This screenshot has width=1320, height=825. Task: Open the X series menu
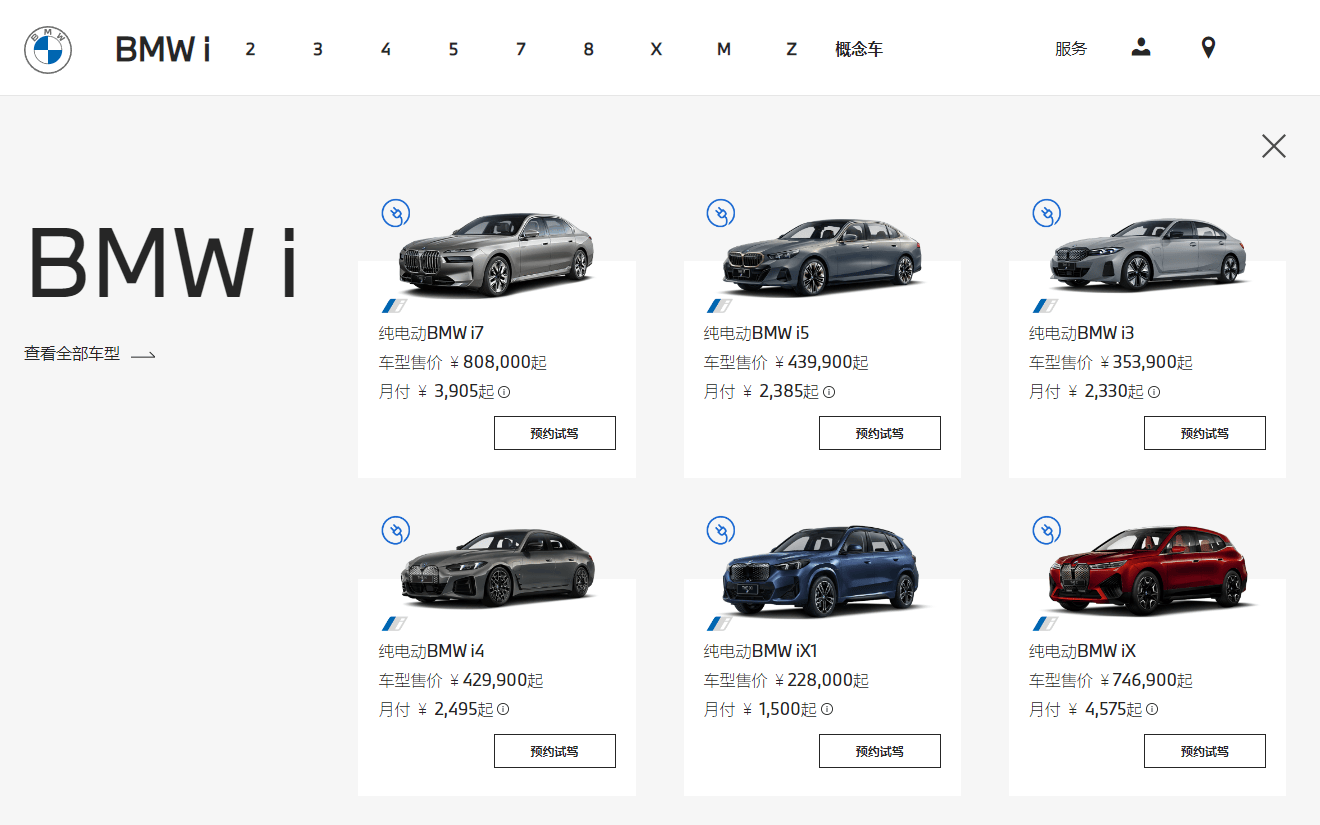coord(656,49)
